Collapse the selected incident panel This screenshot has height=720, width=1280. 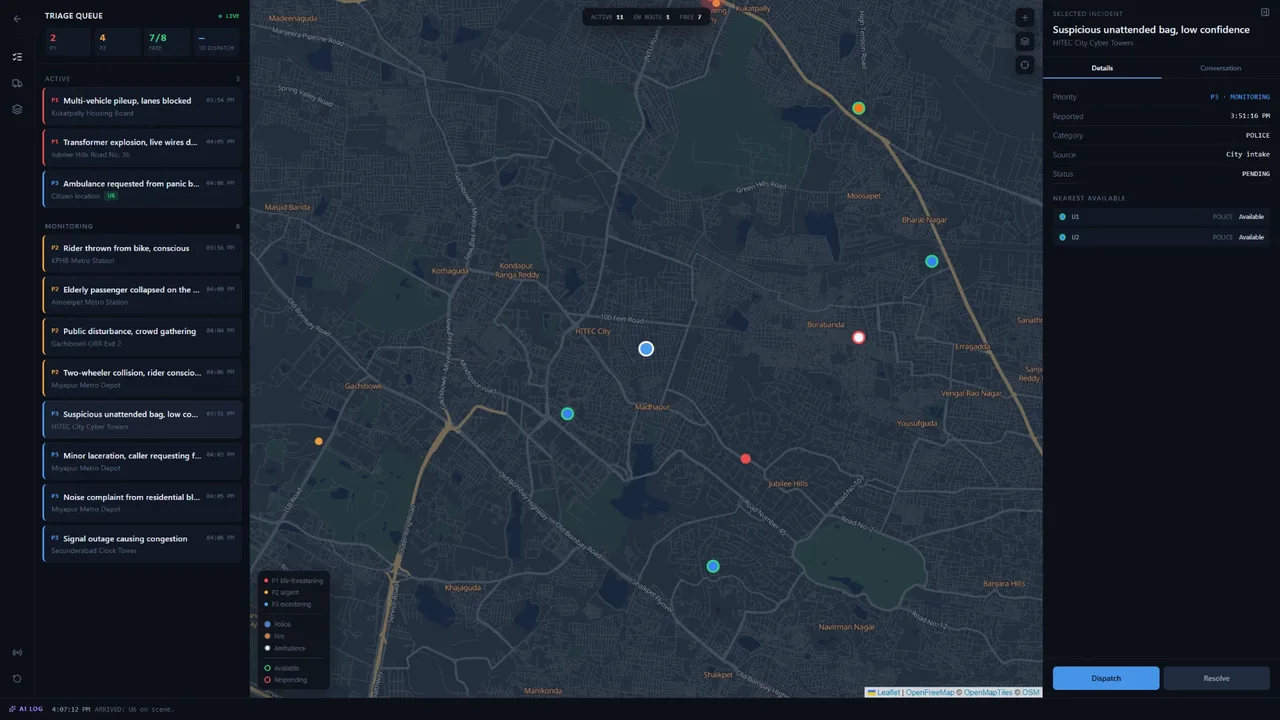(x=1265, y=13)
